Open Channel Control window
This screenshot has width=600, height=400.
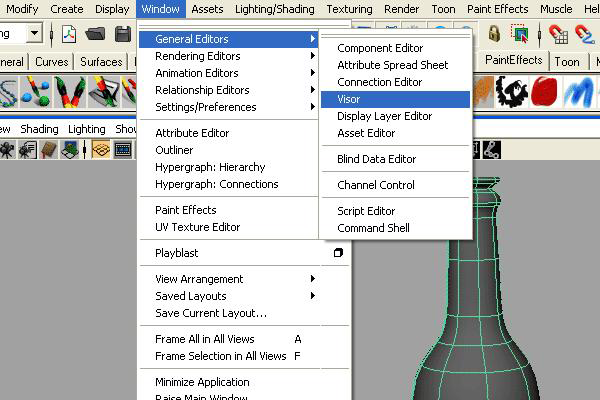[x=395, y=185]
